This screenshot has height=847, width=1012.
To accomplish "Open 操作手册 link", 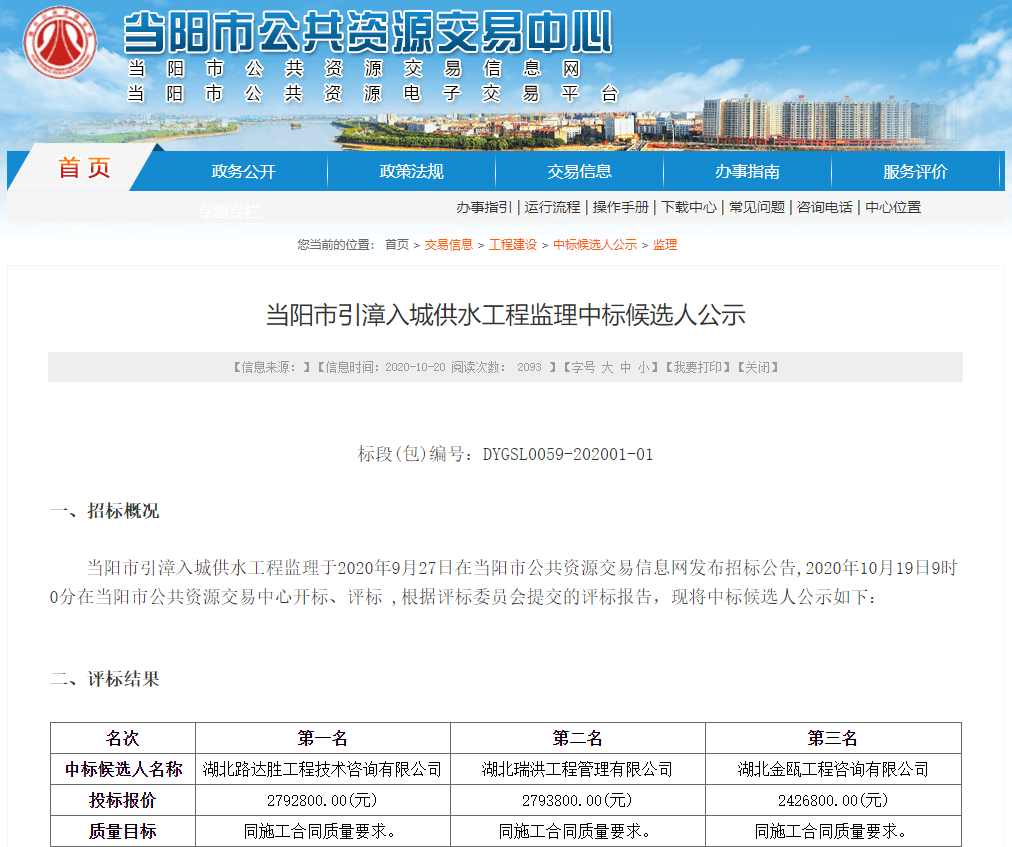I will click(x=620, y=207).
